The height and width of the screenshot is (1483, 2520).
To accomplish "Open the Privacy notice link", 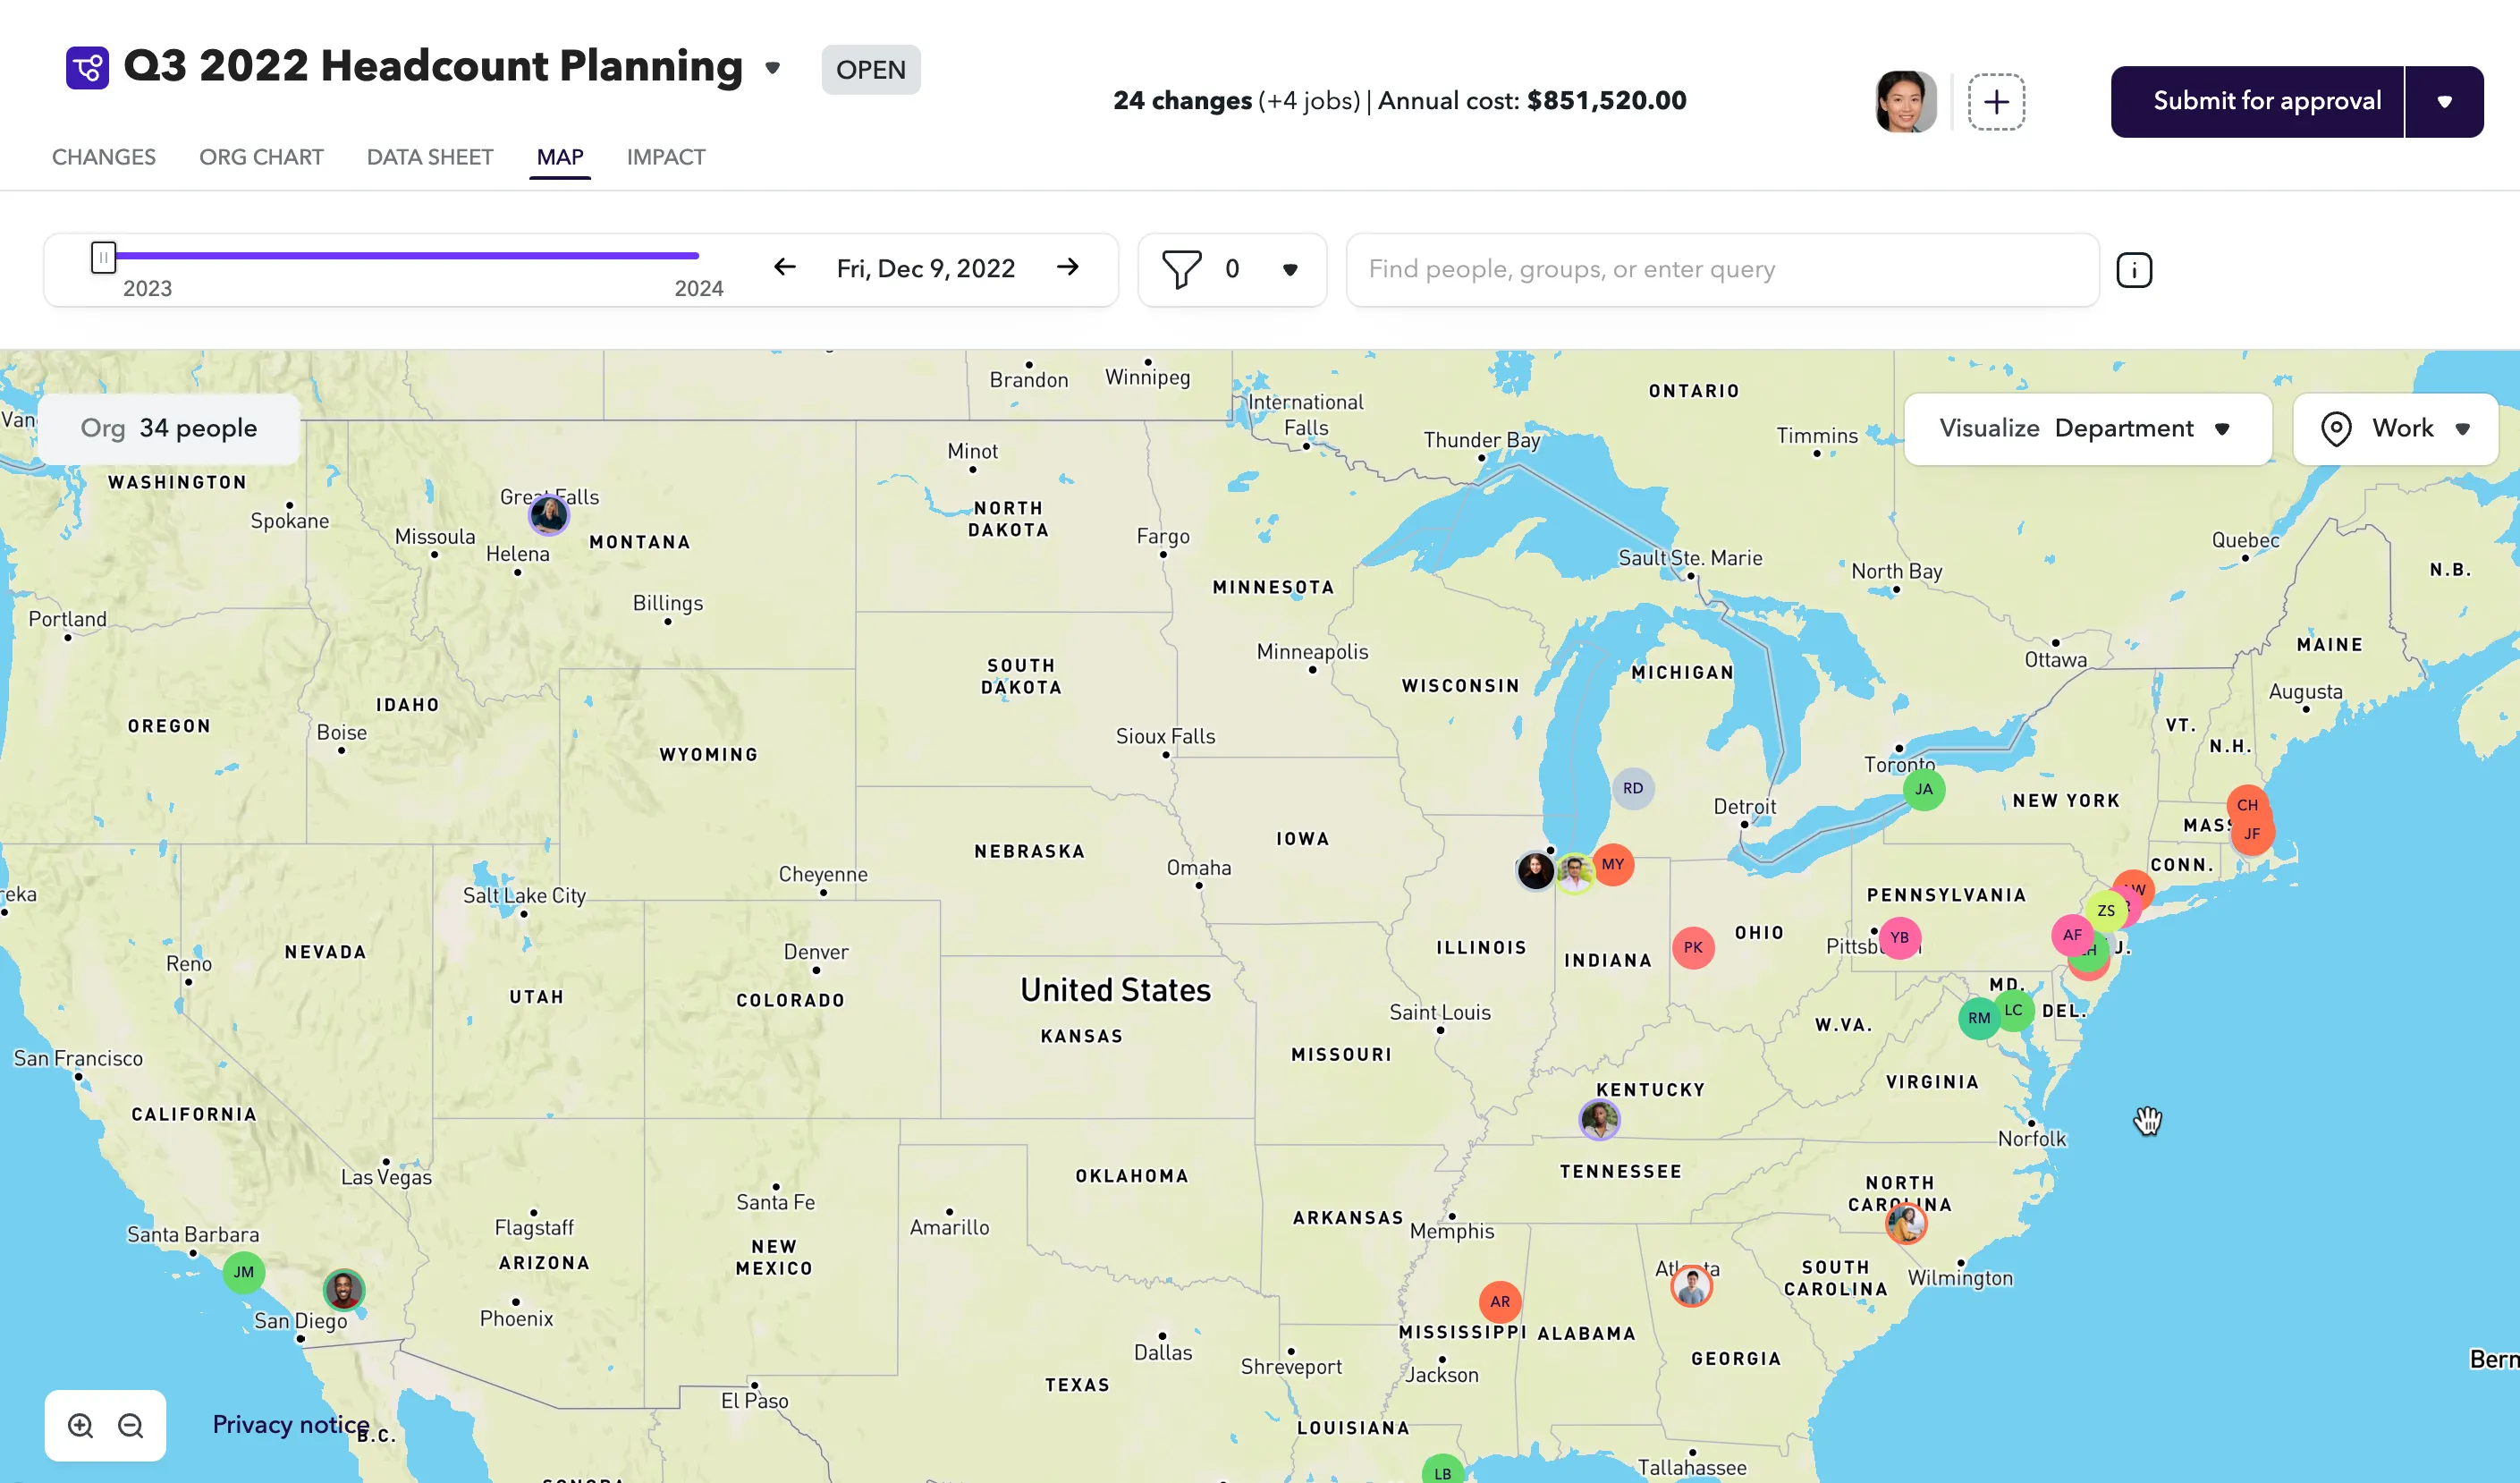I will pos(290,1424).
